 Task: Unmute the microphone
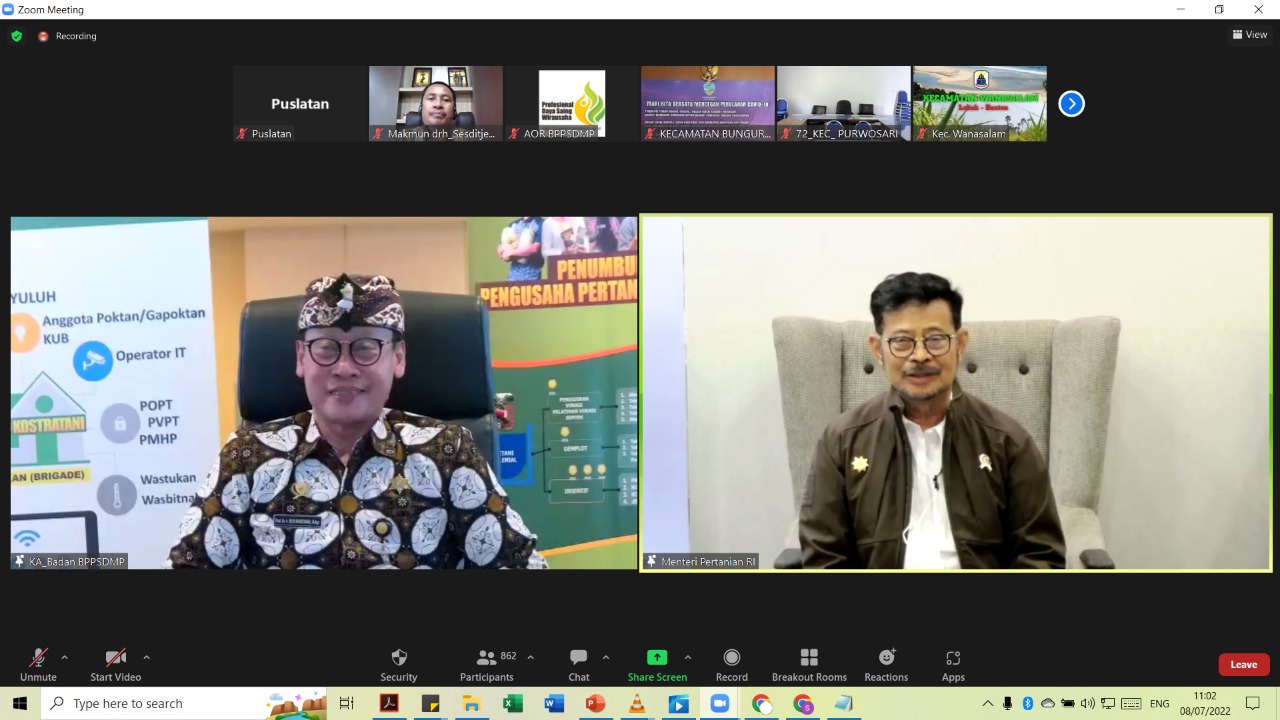tap(38, 664)
